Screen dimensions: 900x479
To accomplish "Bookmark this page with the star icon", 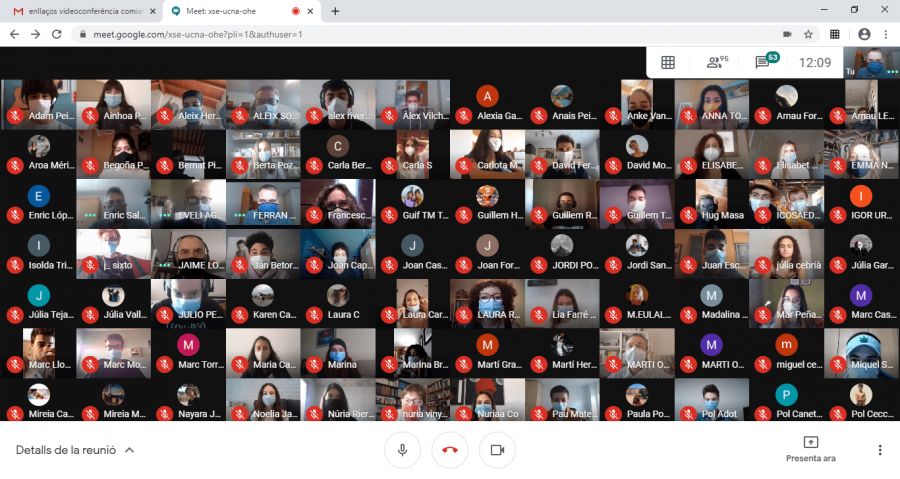I will [808, 34].
